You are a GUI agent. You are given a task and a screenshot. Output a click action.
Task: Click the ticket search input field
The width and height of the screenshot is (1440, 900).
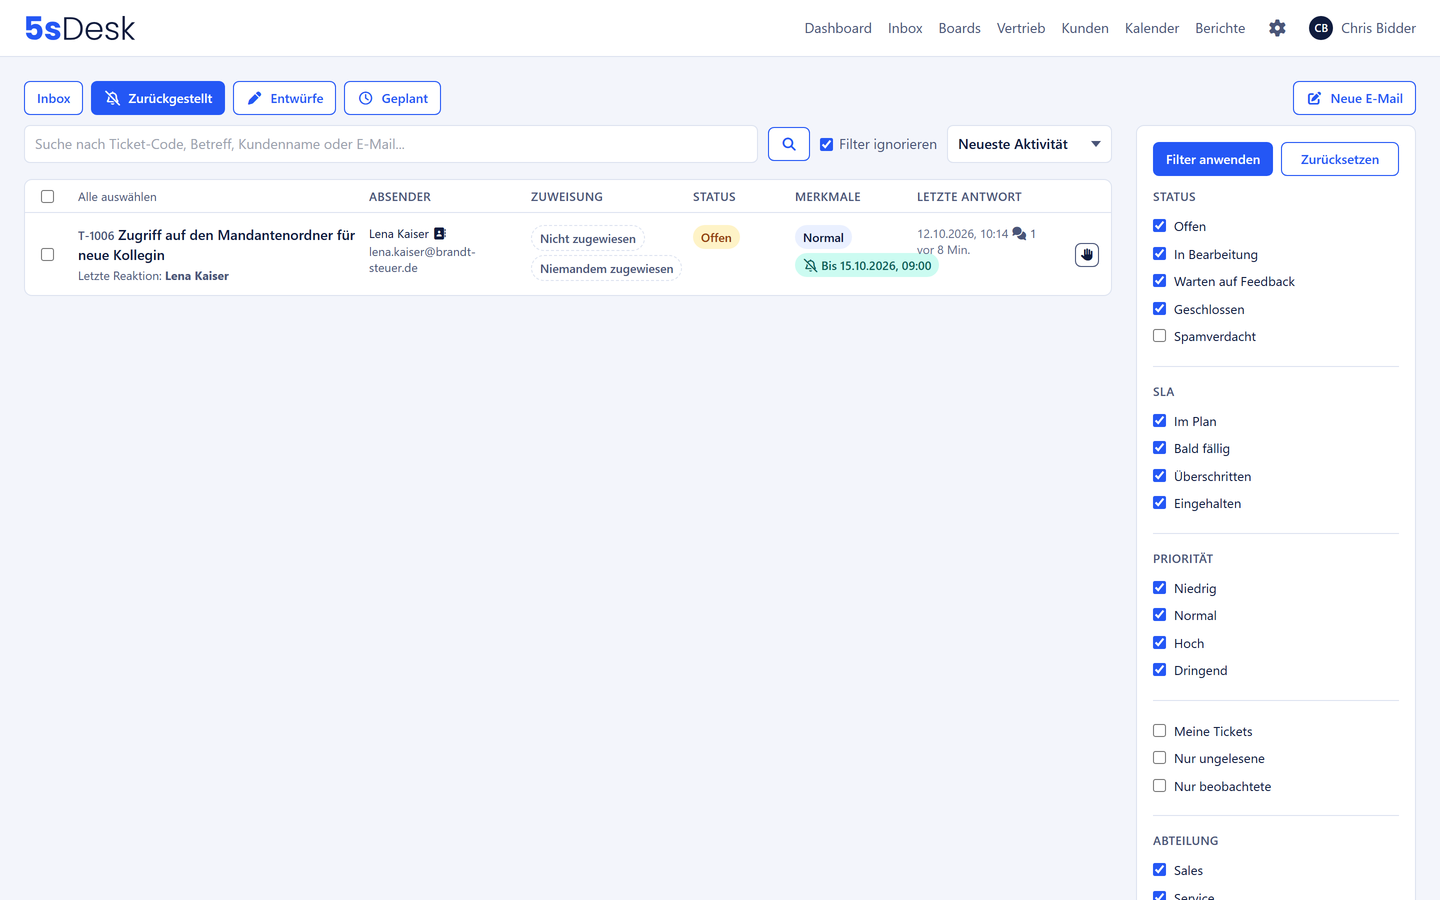coord(391,144)
